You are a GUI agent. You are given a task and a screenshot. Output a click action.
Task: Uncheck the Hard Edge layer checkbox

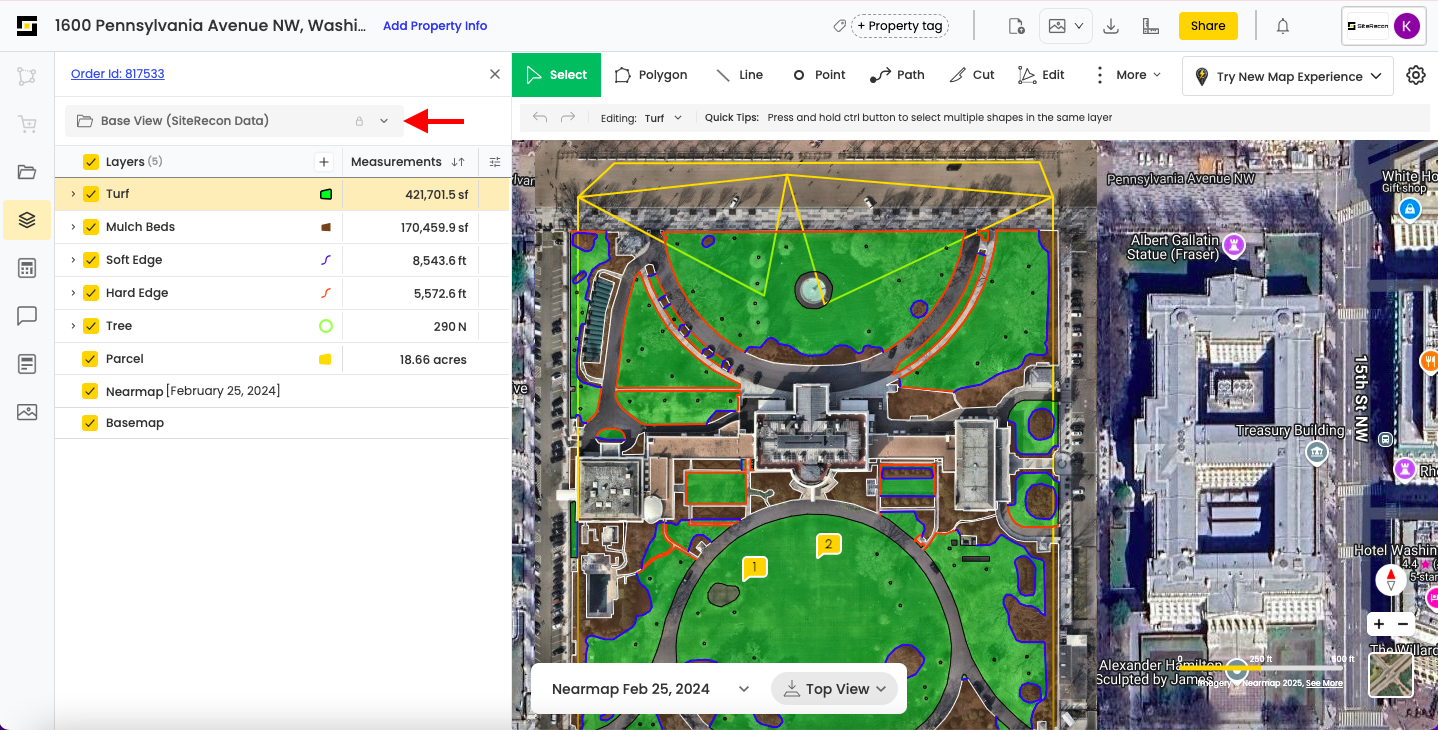[91, 293]
